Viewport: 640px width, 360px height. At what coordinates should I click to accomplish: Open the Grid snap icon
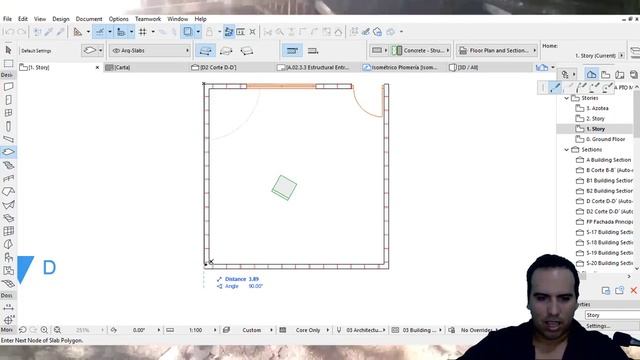(x=142, y=31)
